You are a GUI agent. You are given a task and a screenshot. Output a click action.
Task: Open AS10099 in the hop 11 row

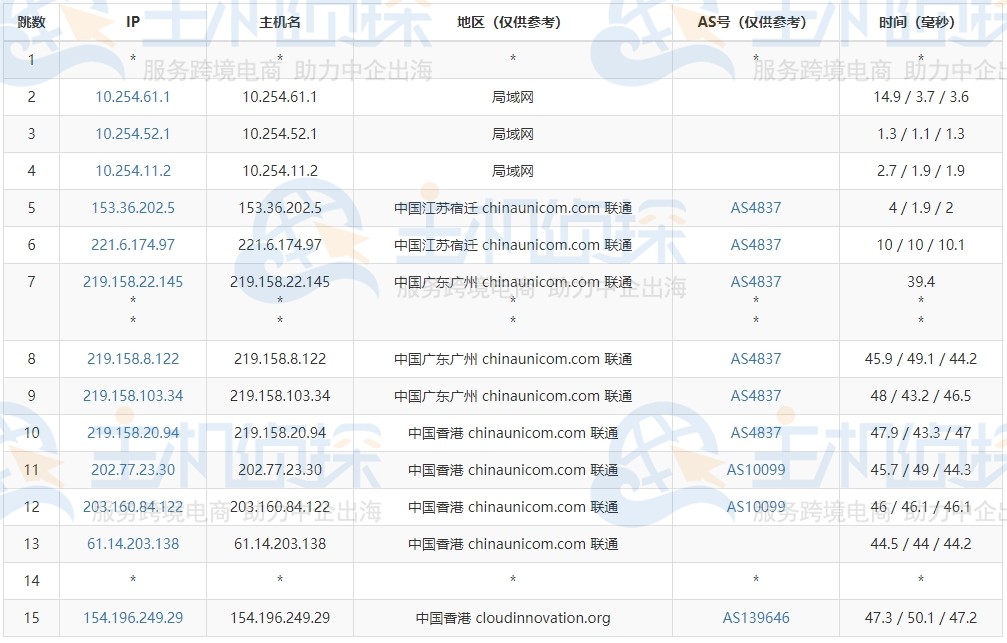click(756, 470)
